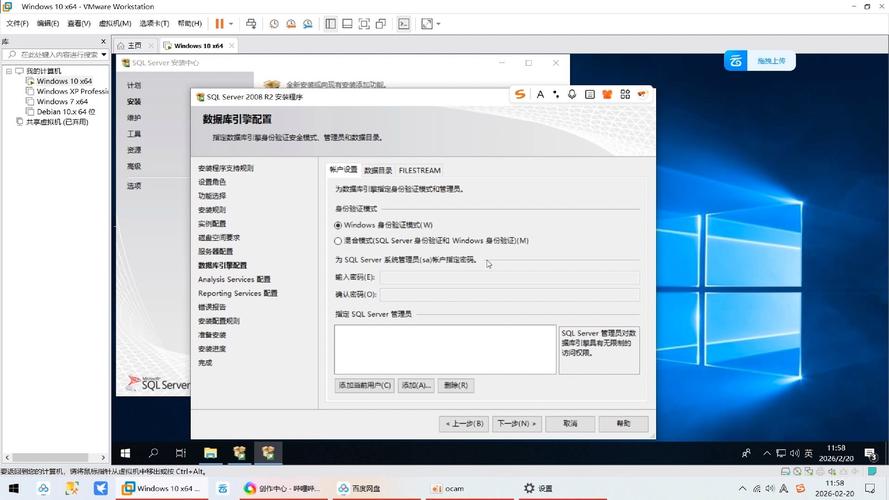The height and width of the screenshot is (500, 889).
Task: Click the cloud upload widget icon
Action: point(735,61)
